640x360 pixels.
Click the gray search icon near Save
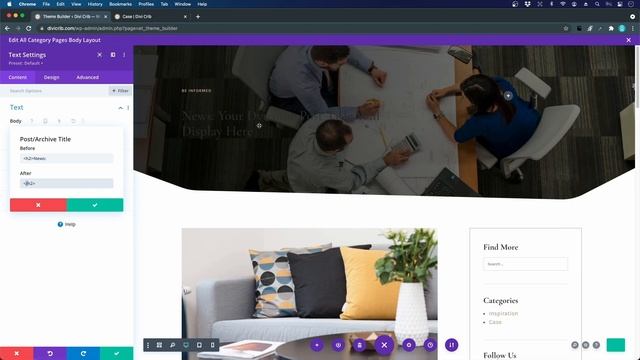575,345
